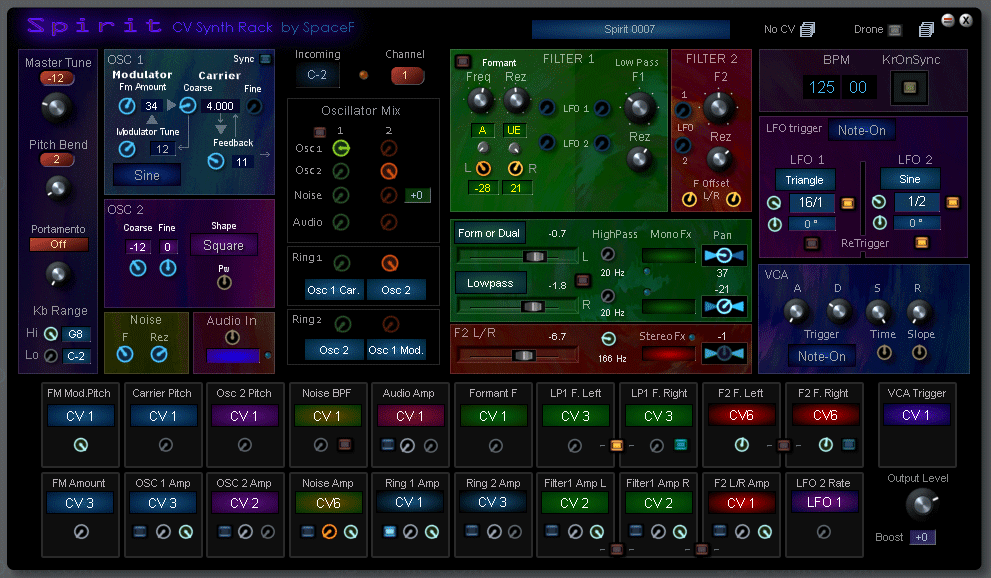Image resolution: width=991 pixels, height=578 pixels.
Task: Select the FM Mod.Pitch CV 1 source
Action: point(80,416)
